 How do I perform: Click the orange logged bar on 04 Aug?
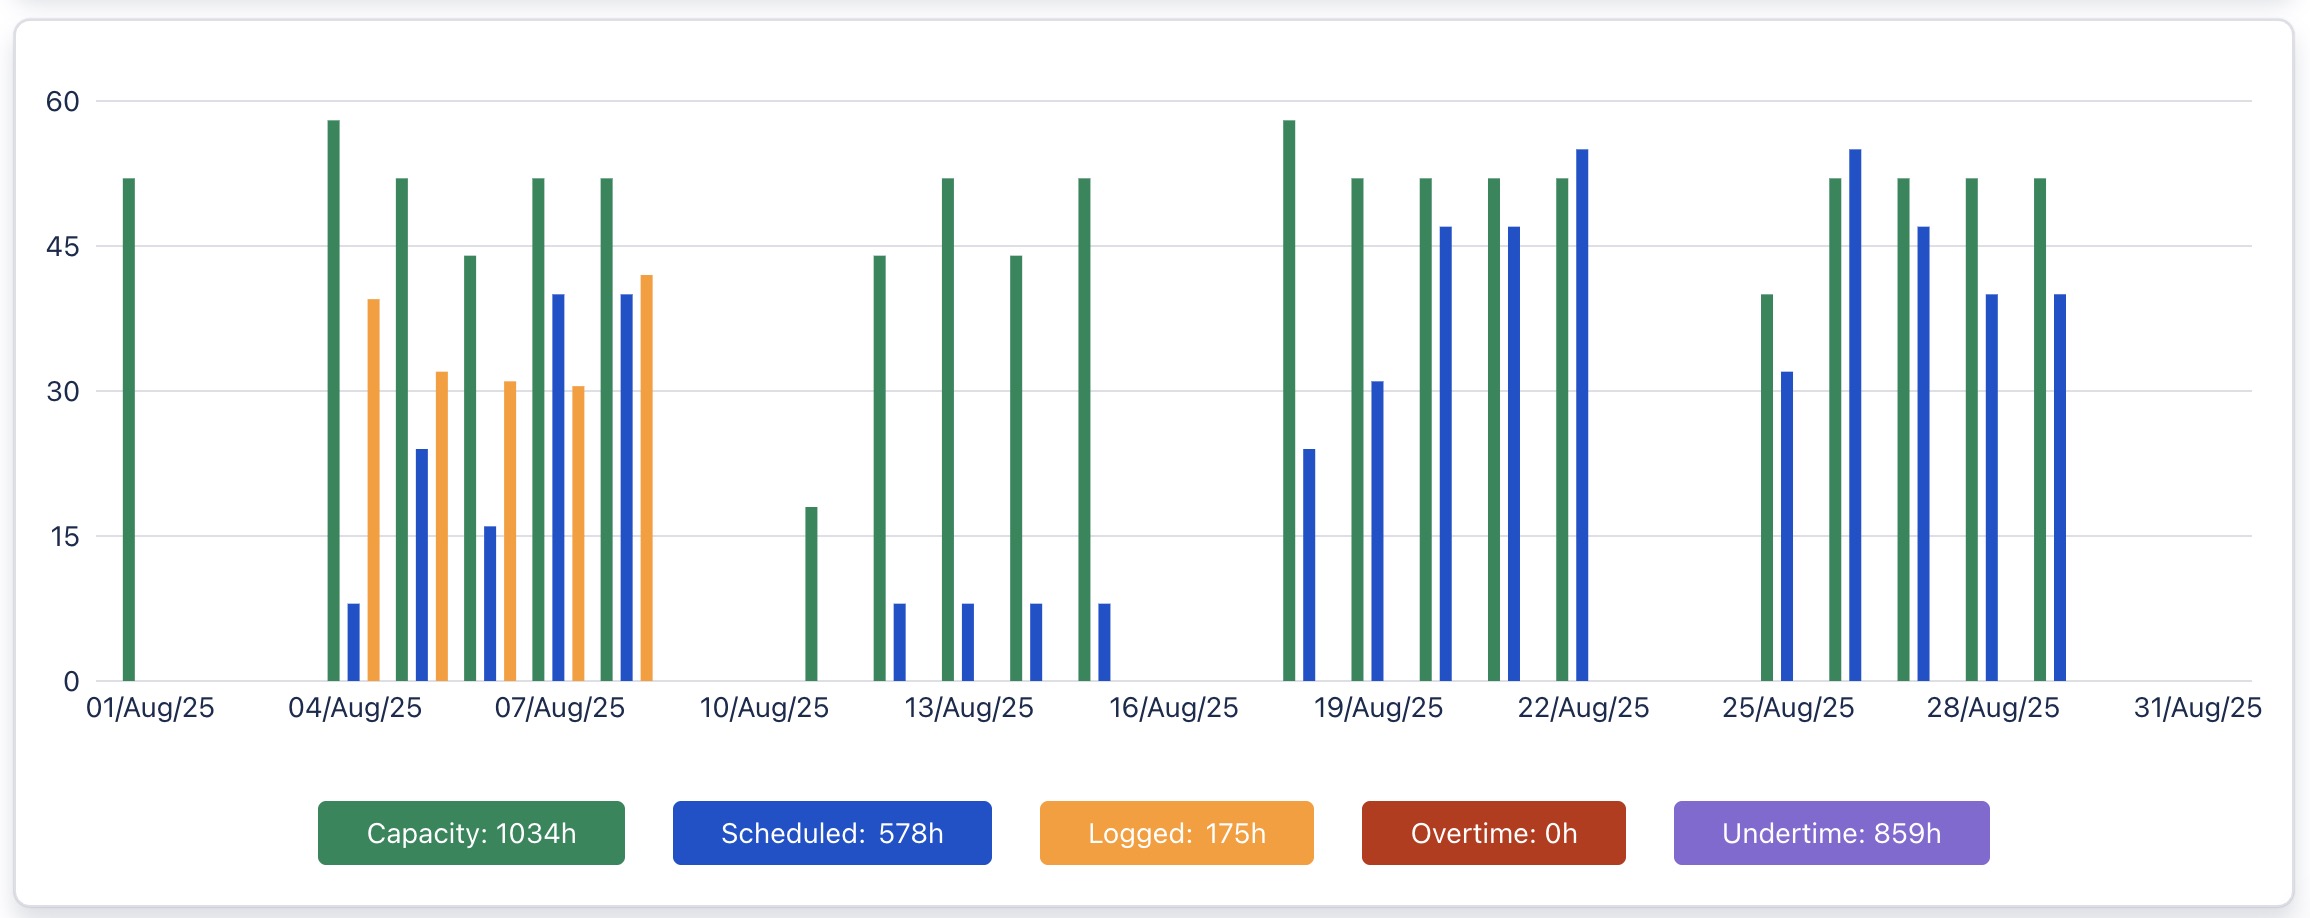374,490
